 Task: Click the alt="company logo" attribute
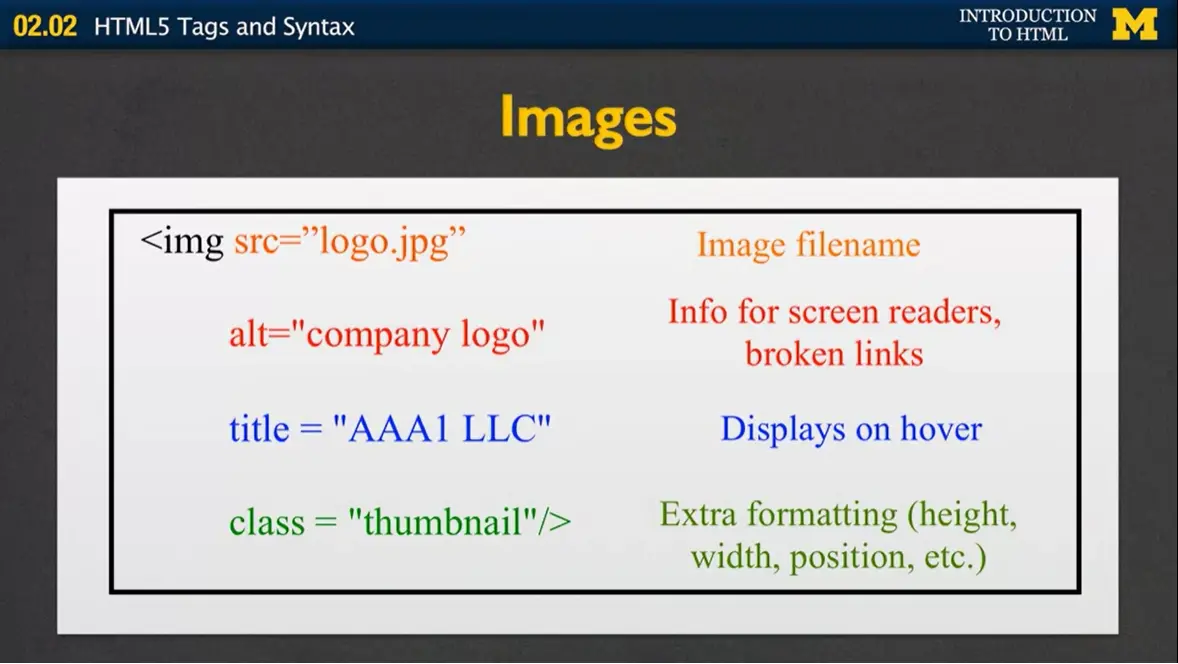(385, 333)
